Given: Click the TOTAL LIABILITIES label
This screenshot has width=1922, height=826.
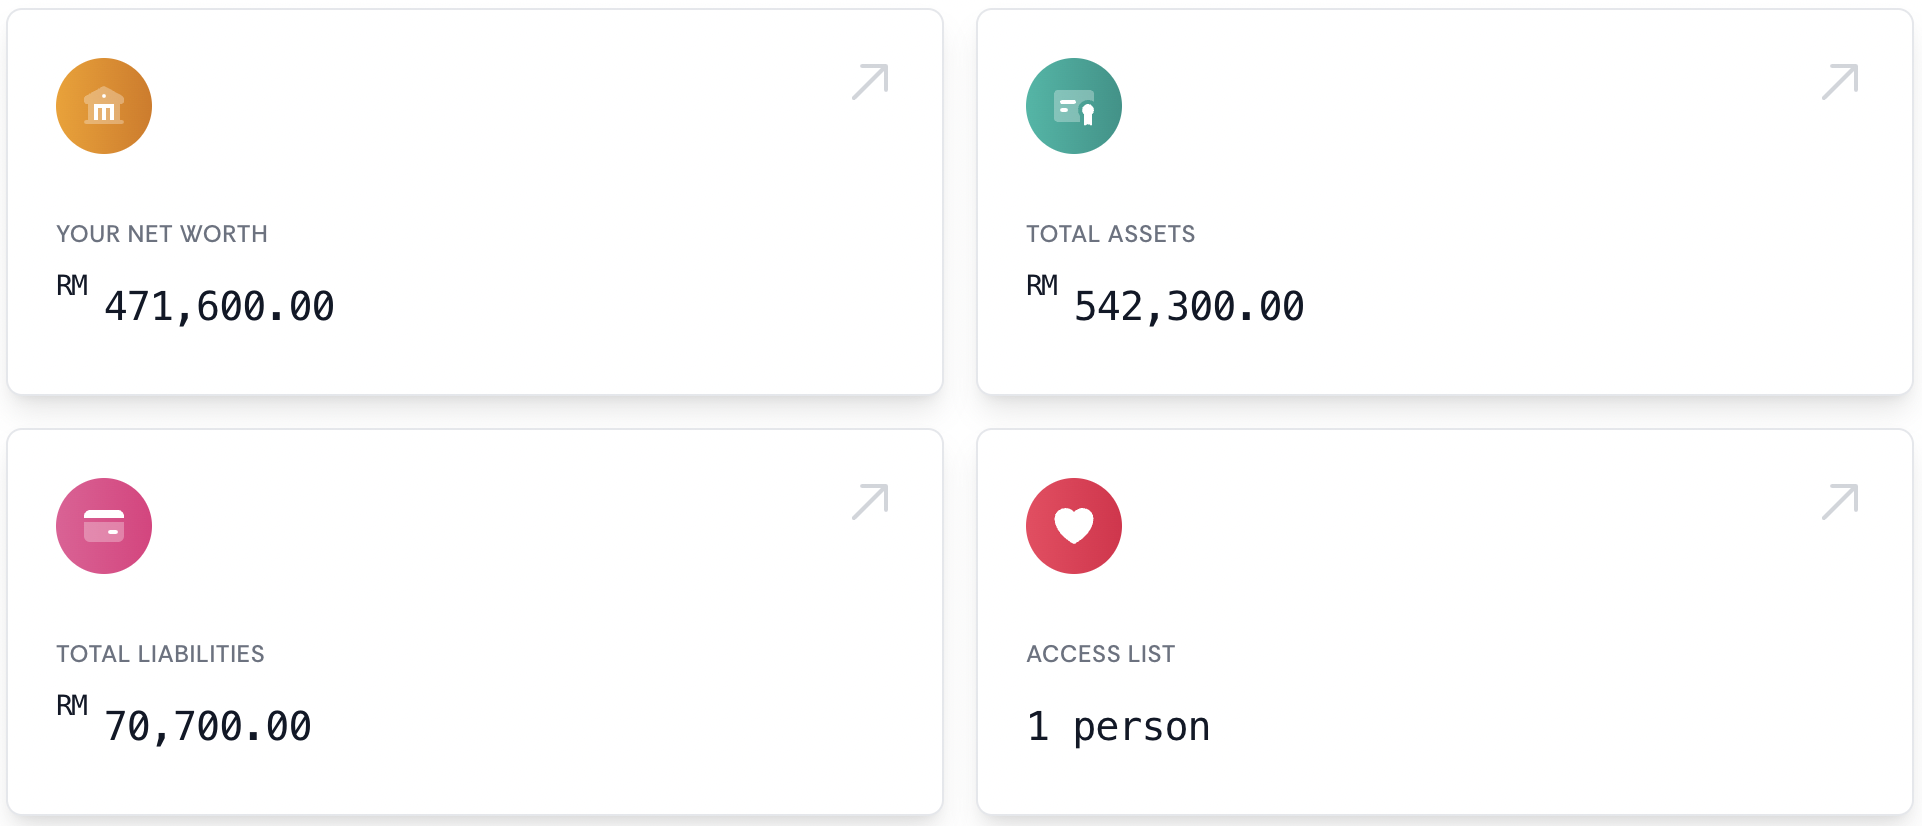Looking at the screenshot, I should [x=160, y=654].
